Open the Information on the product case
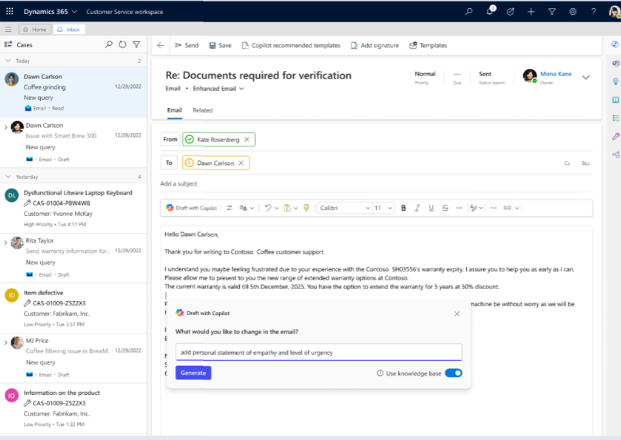This screenshot has width=621, height=440. [74, 408]
